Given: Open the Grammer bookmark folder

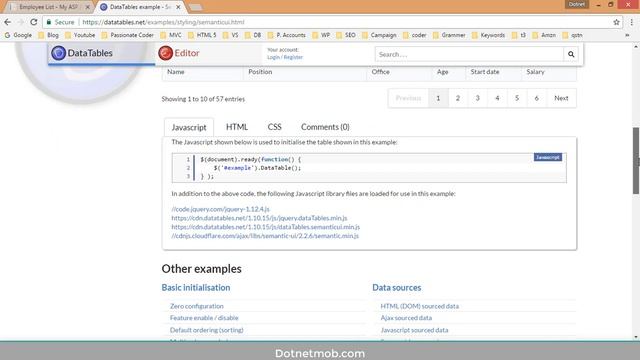Looking at the screenshot, I should (x=449, y=35).
